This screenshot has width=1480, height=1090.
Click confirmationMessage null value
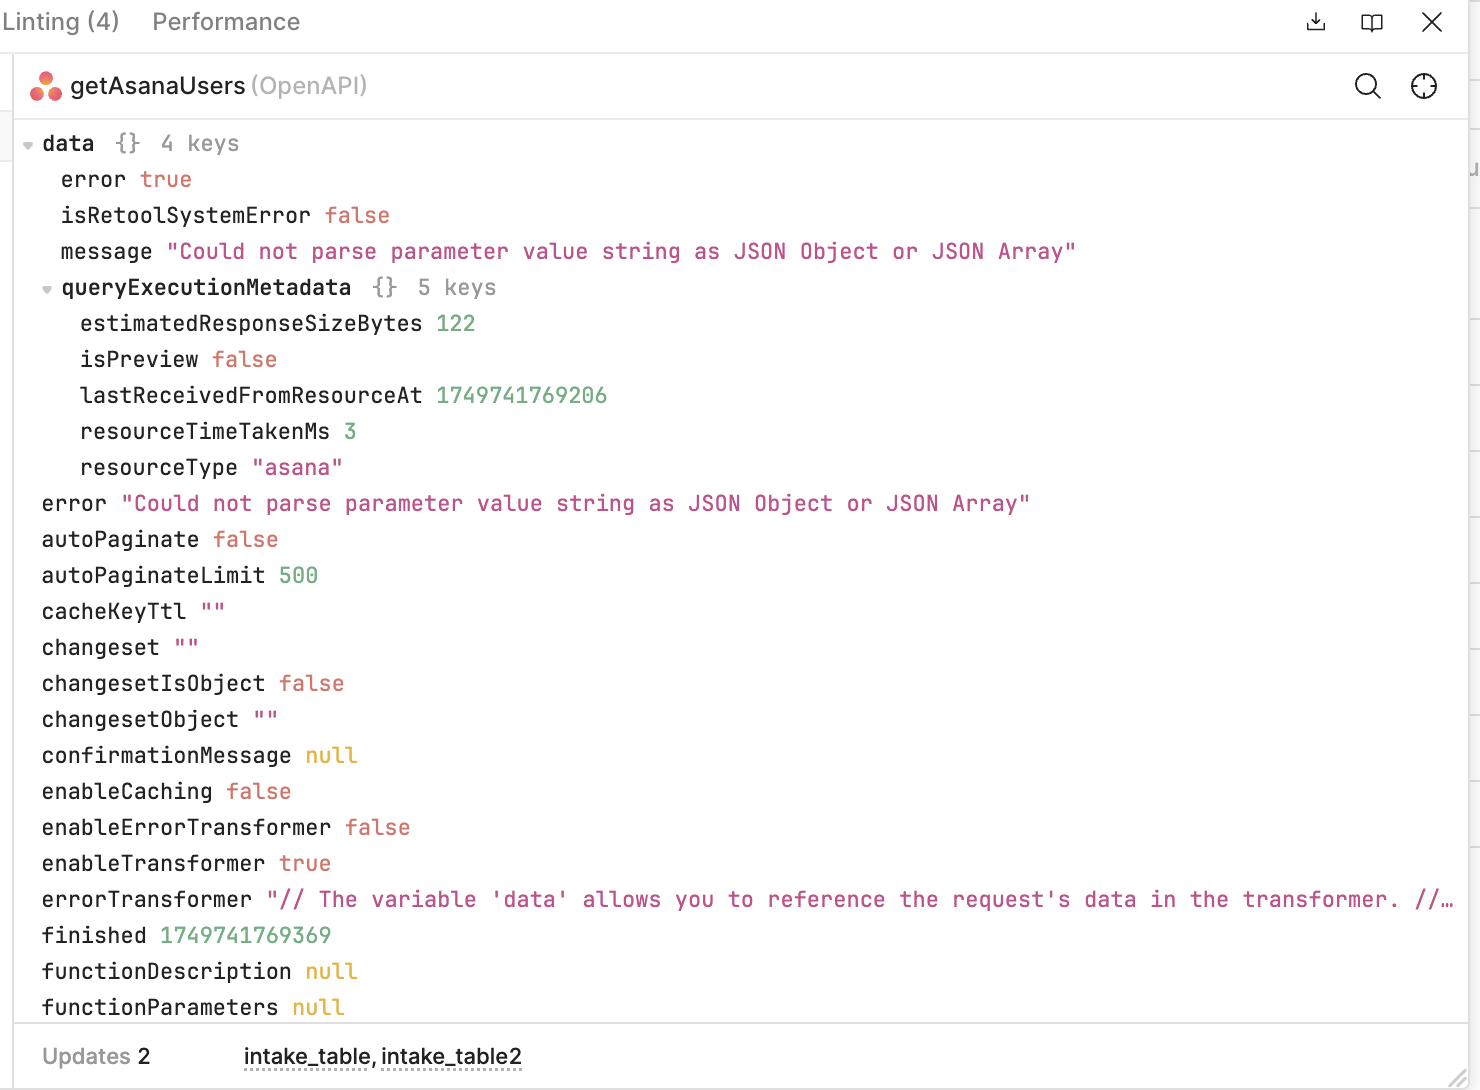click(x=331, y=756)
